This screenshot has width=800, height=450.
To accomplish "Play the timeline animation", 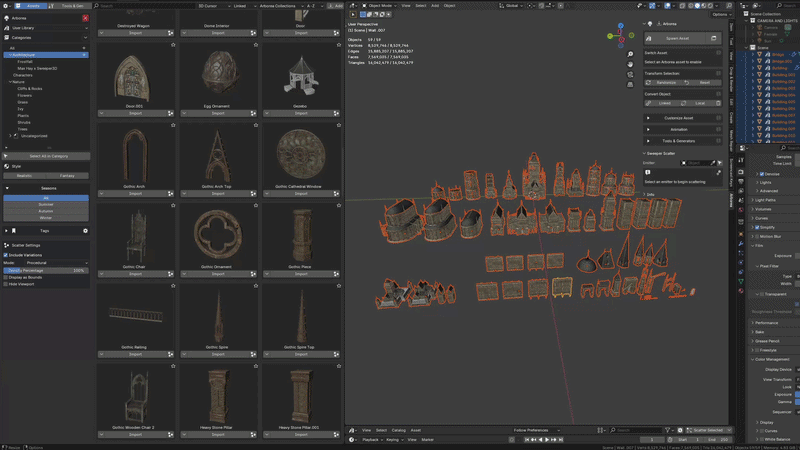I will 547,439.
